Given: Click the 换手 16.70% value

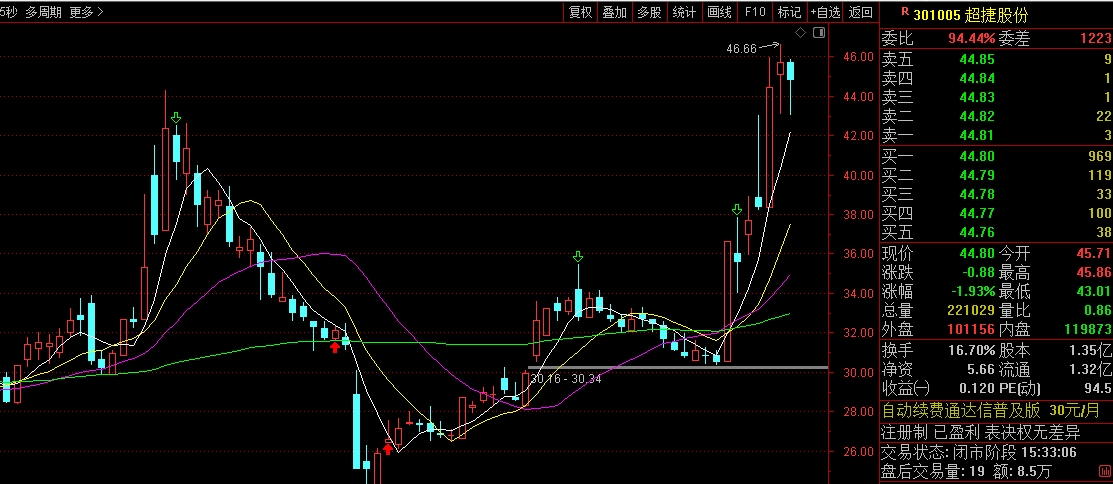Looking at the screenshot, I should point(971,351).
